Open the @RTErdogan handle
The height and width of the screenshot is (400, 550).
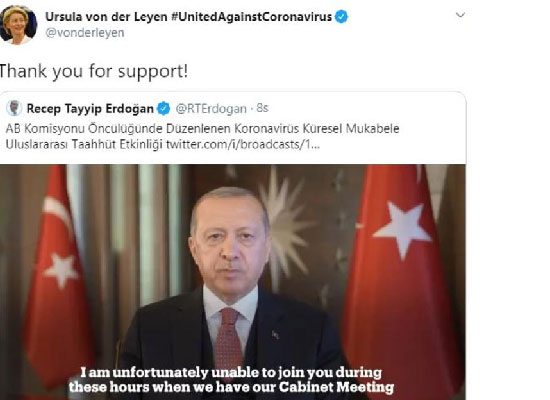coord(211,109)
